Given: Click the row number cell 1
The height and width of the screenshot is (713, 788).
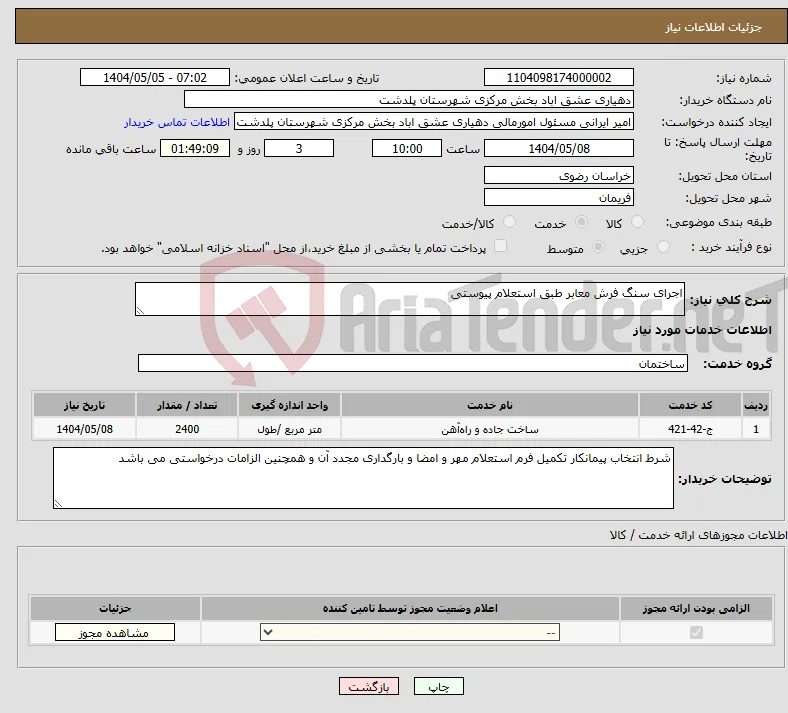Looking at the screenshot, I should [756, 429].
